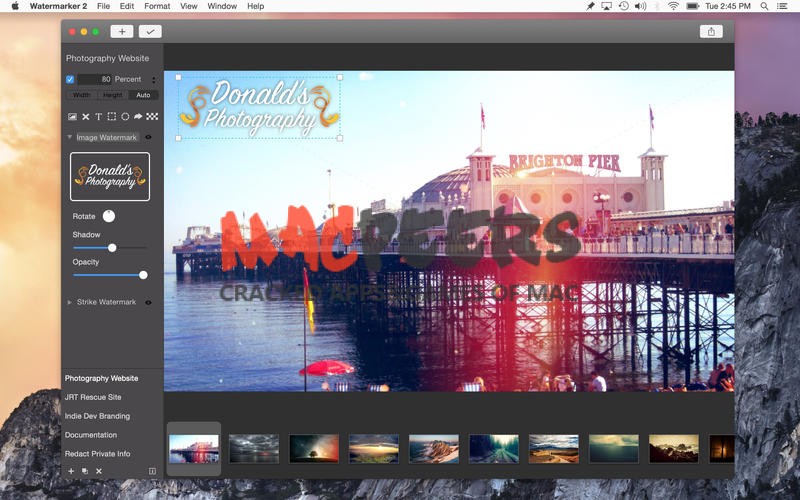Click the Donald's Photography watermark on canvas

[x=259, y=108]
